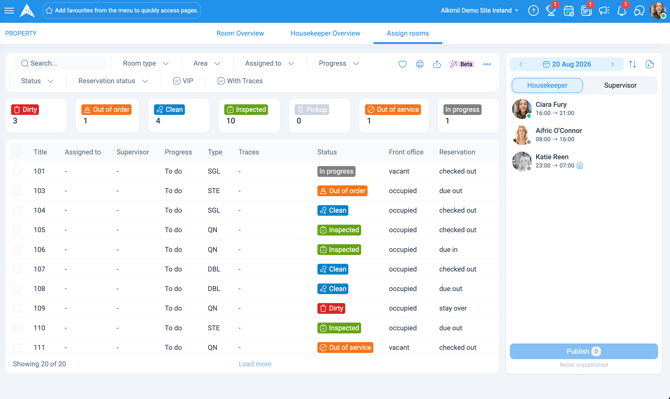Tick the checkbox for room 105

17,230
